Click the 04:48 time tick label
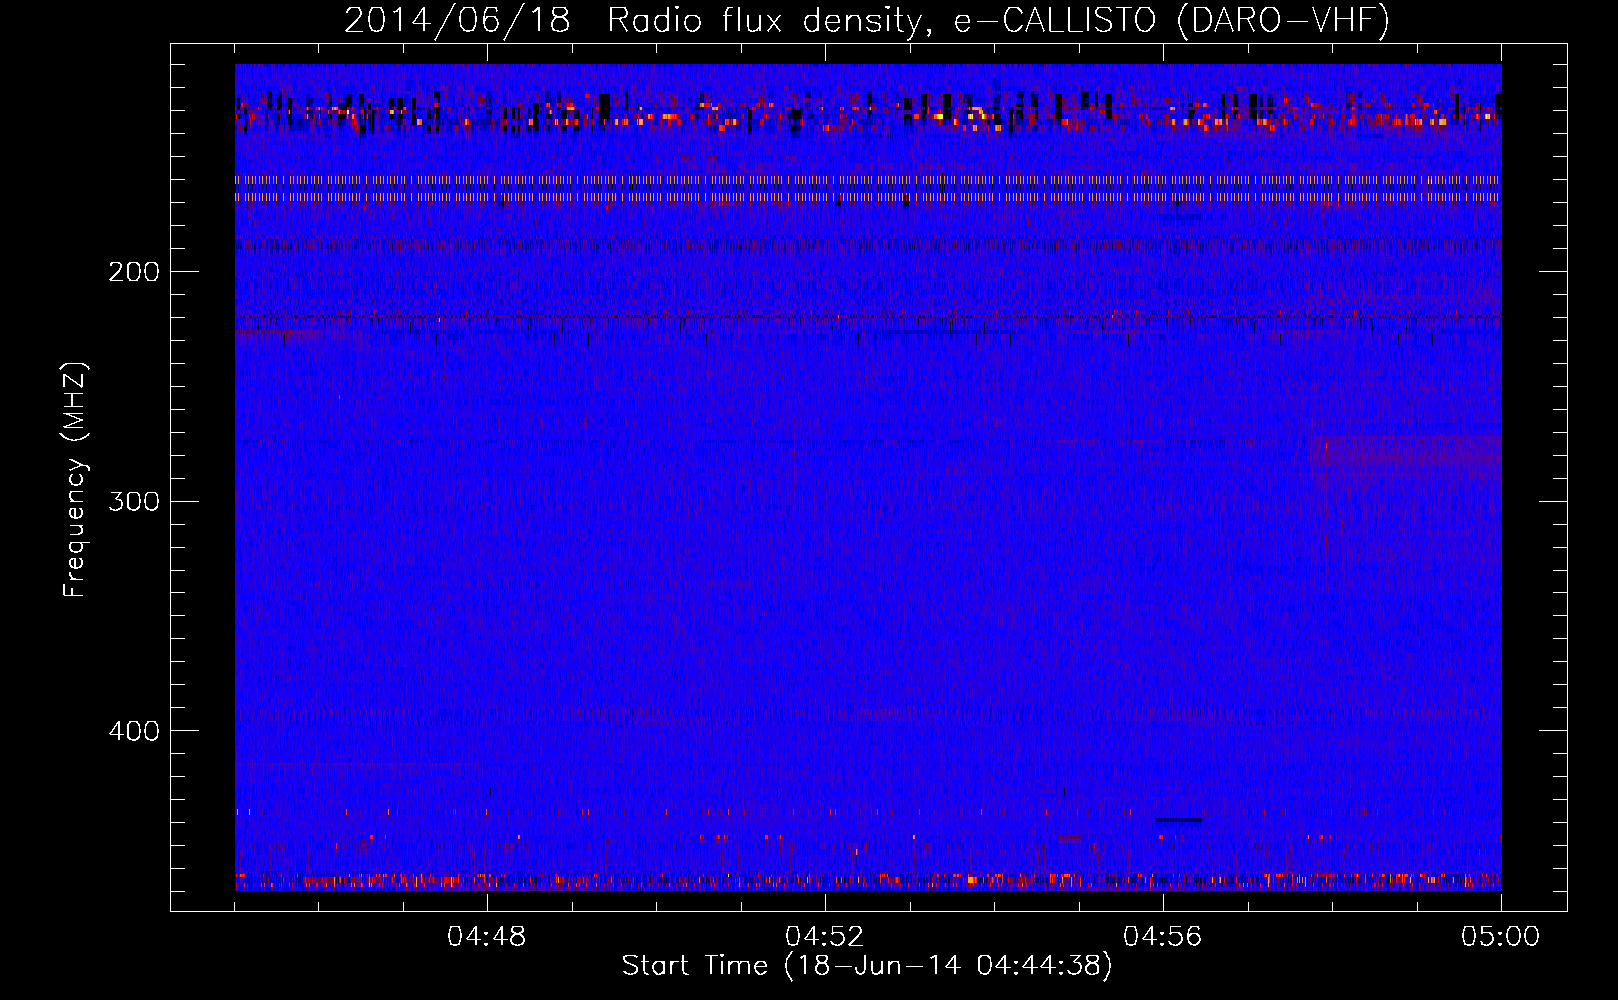 tap(487, 937)
